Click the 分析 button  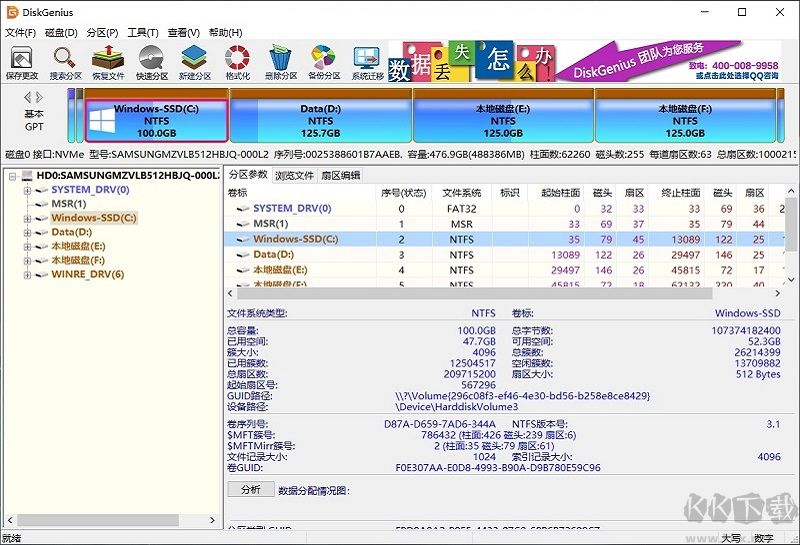(251, 489)
